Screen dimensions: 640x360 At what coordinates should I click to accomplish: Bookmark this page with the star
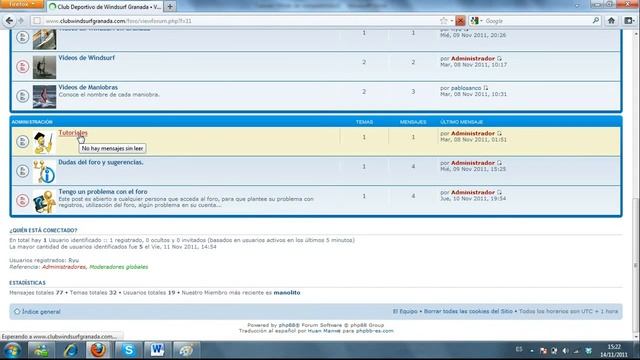tap(444, 21)
